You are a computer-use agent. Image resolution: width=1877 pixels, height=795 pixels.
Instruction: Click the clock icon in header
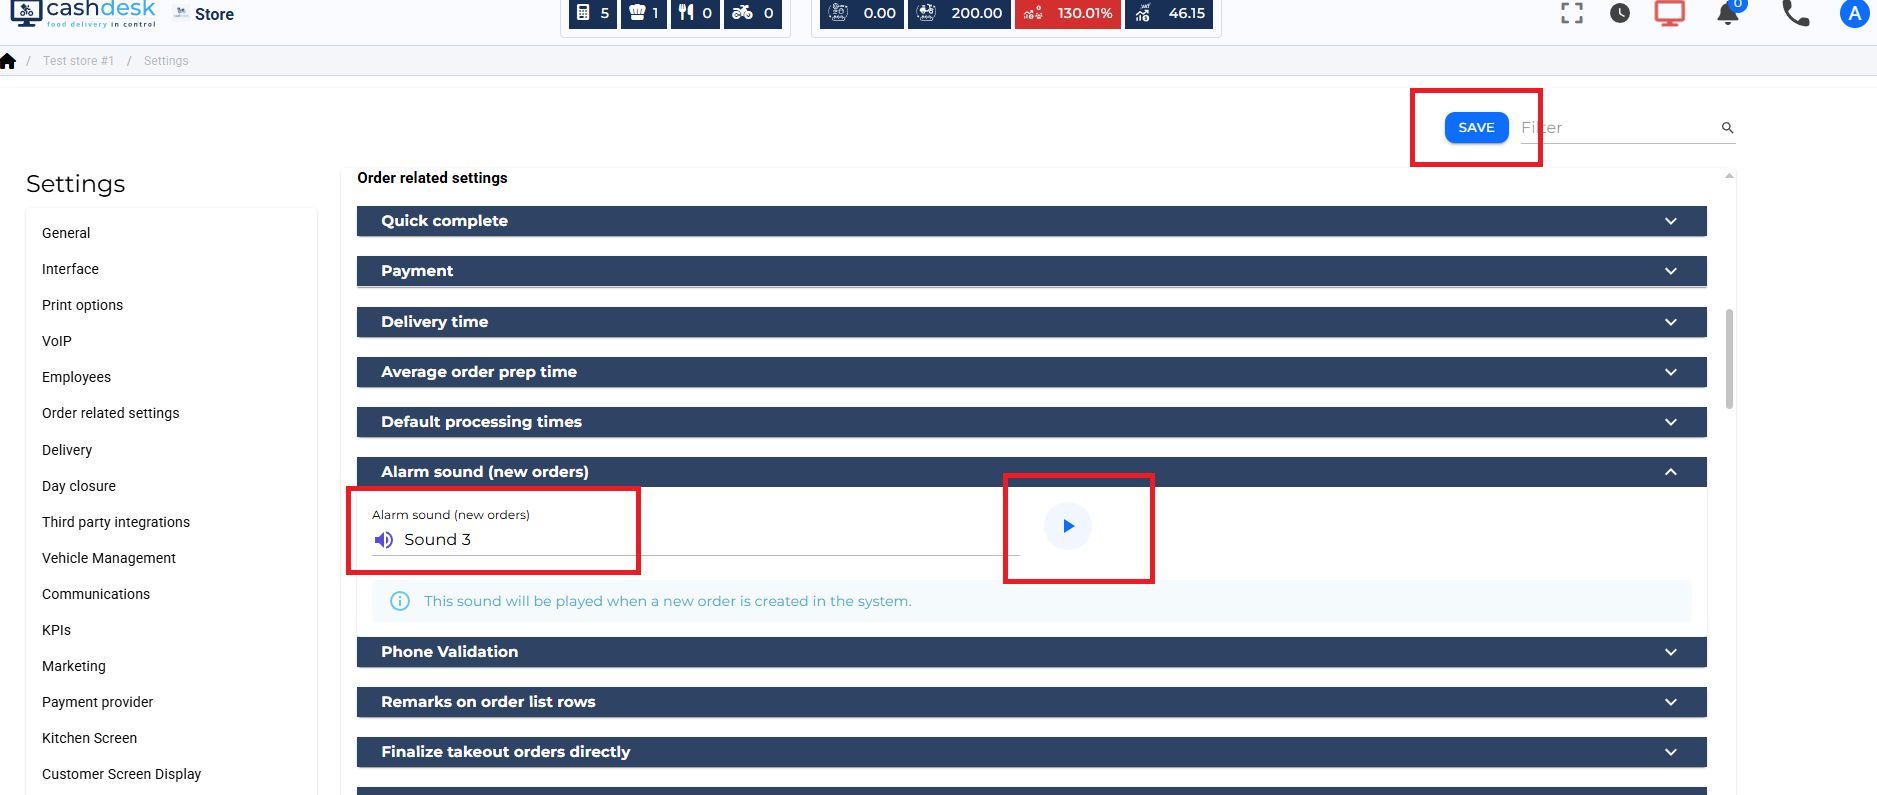coord(1620,13)
